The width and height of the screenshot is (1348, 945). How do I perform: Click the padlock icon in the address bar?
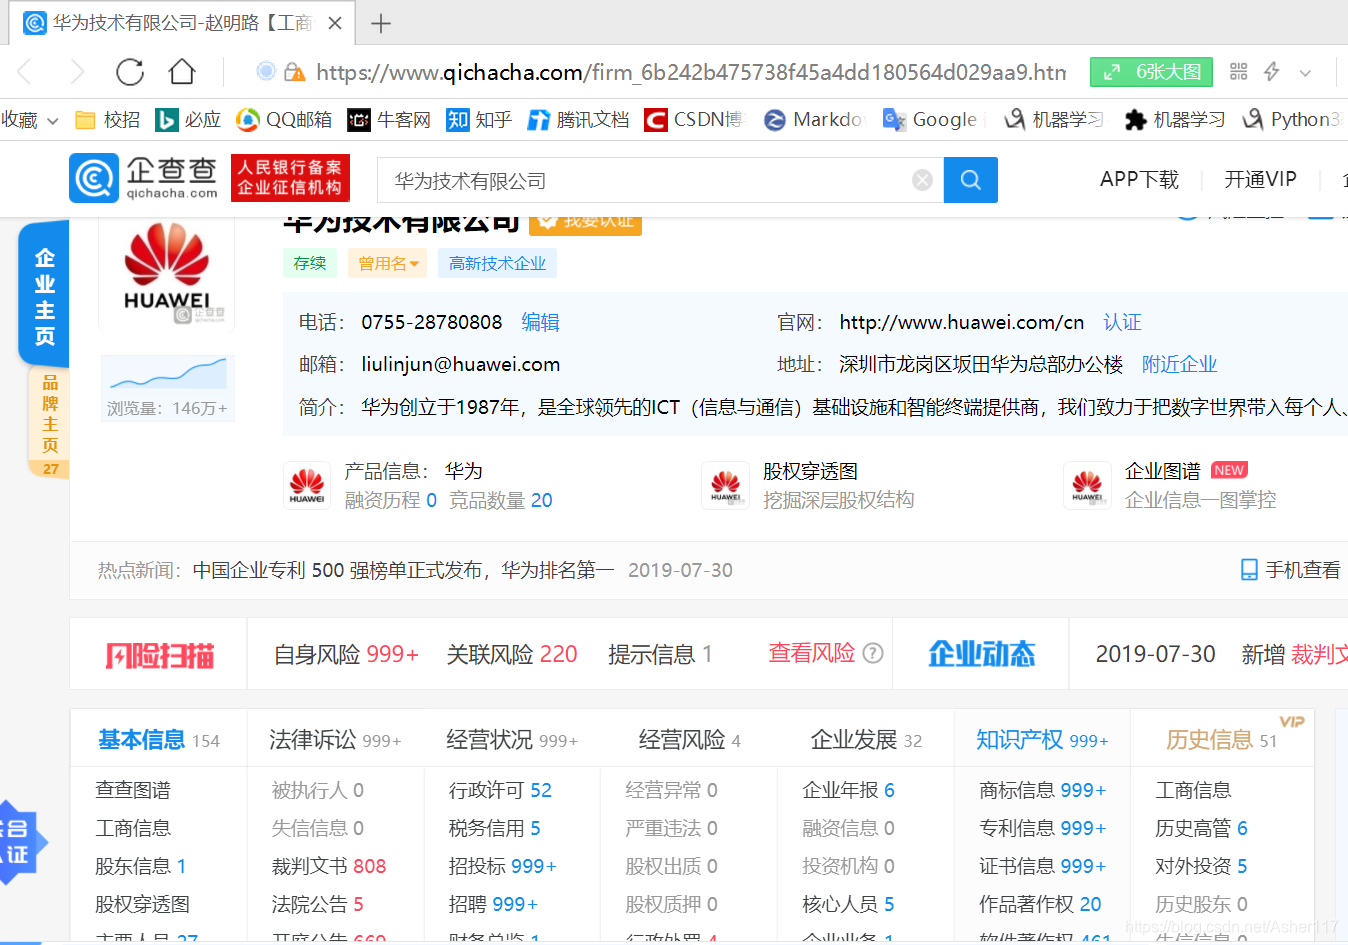click(296, 72)
